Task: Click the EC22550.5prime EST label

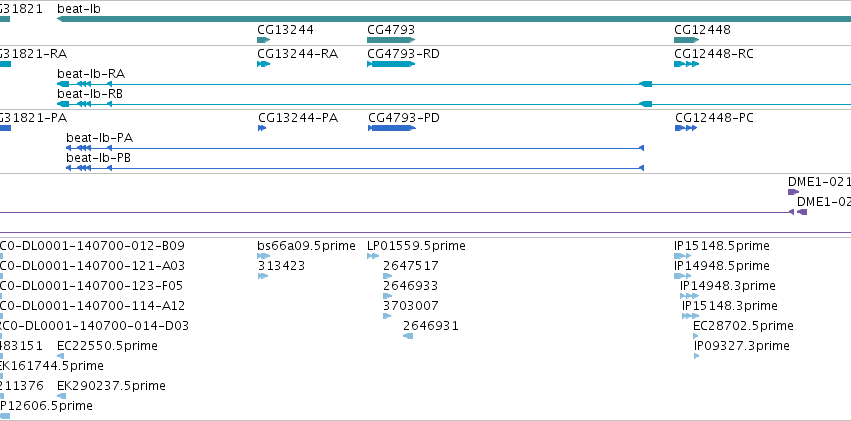Action: [107, 346]
